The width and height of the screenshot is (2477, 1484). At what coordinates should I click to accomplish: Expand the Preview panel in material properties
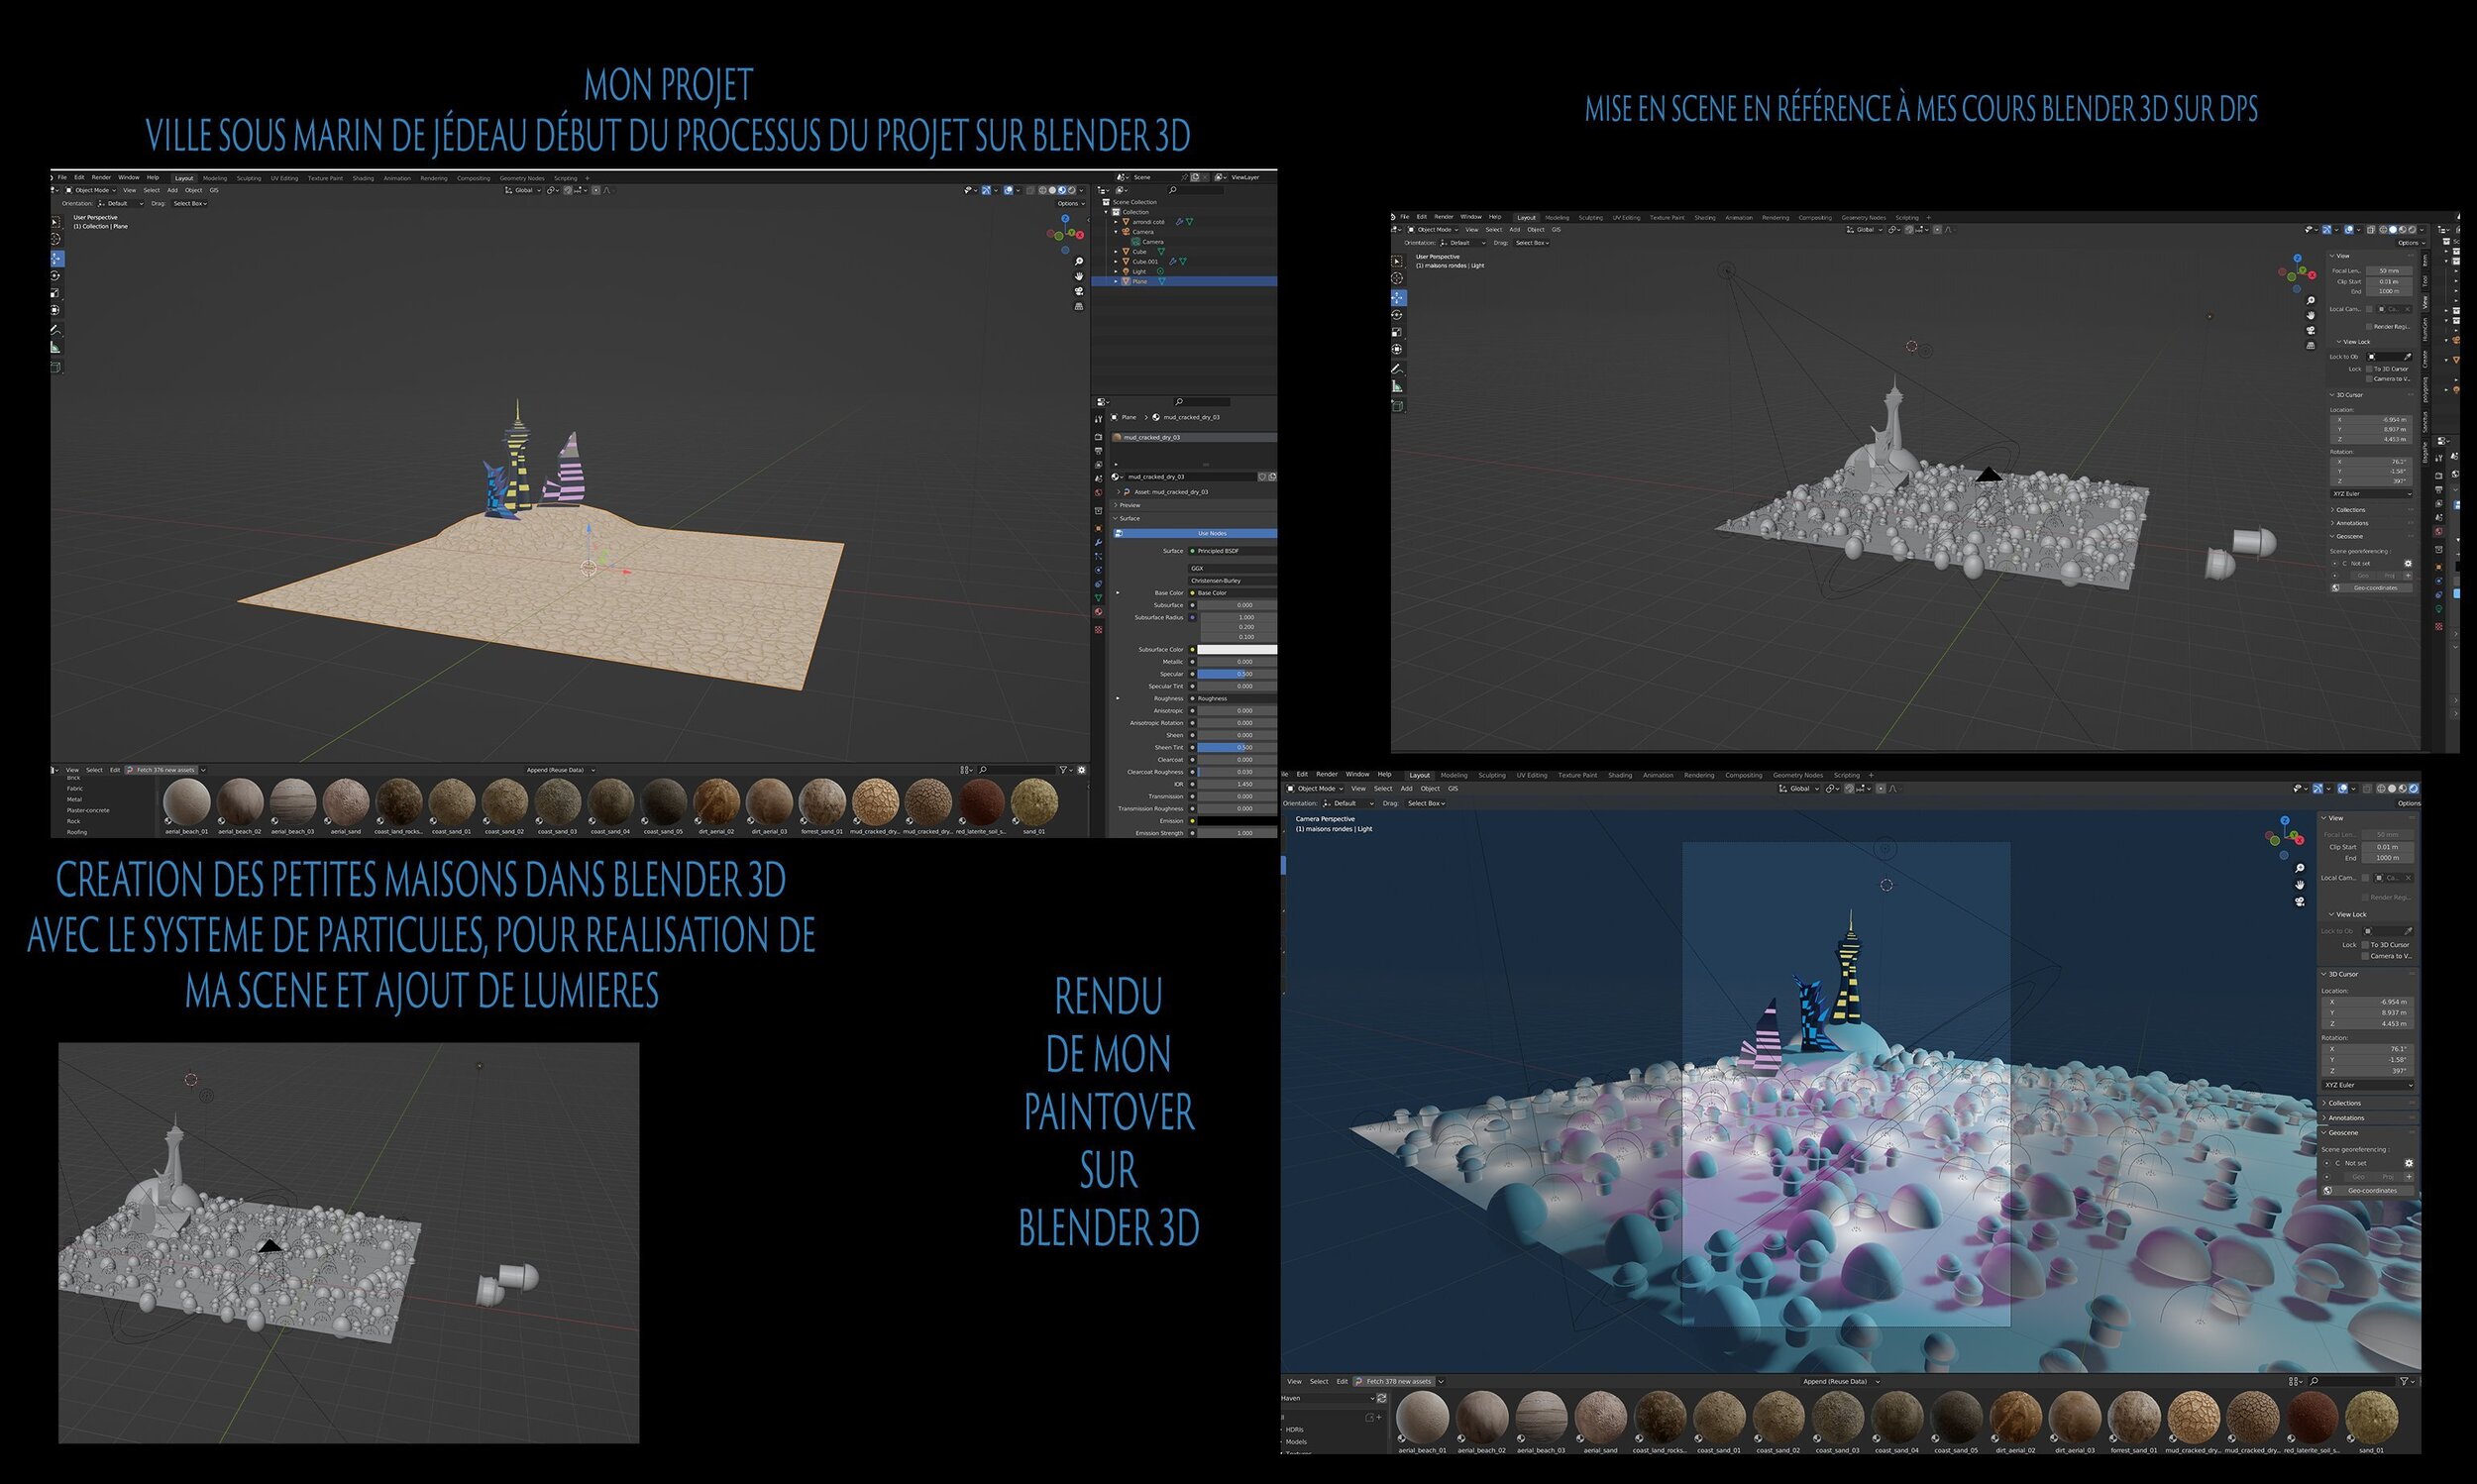click(x=1130, y=505)
